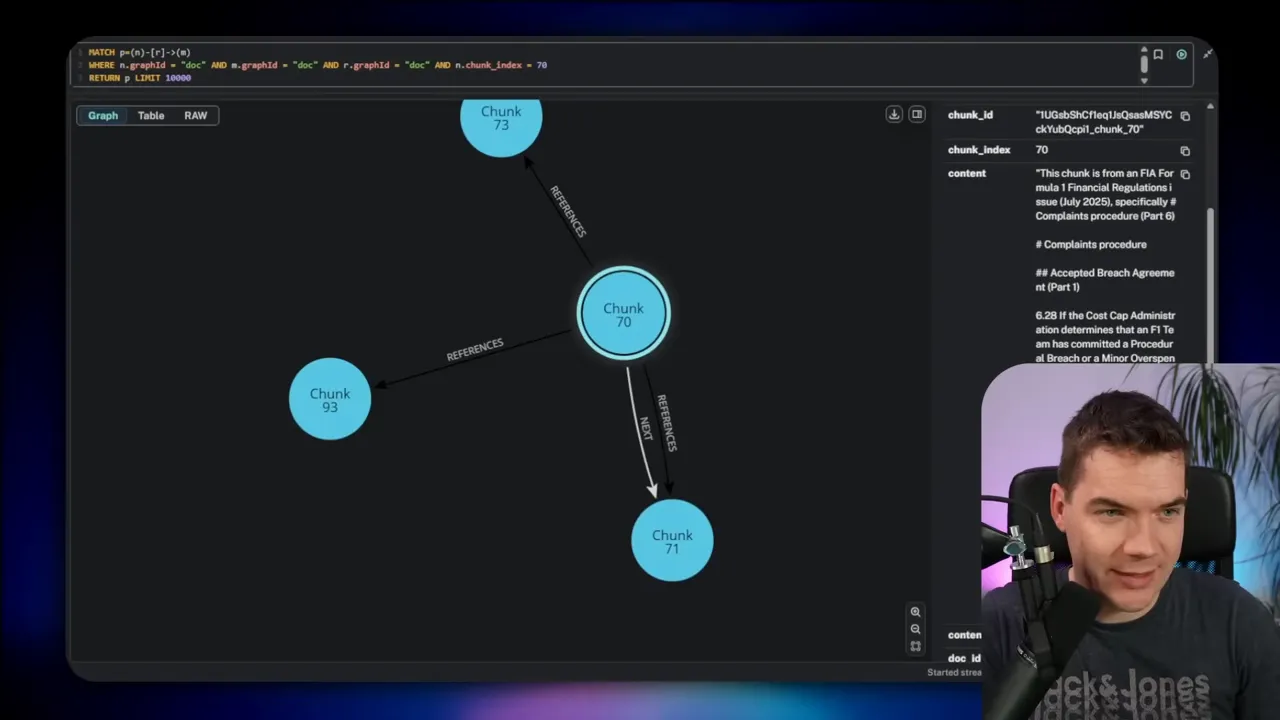Select the Chunk 93 node
Viewport: 1280px width, 720px height.
[330, 399]
